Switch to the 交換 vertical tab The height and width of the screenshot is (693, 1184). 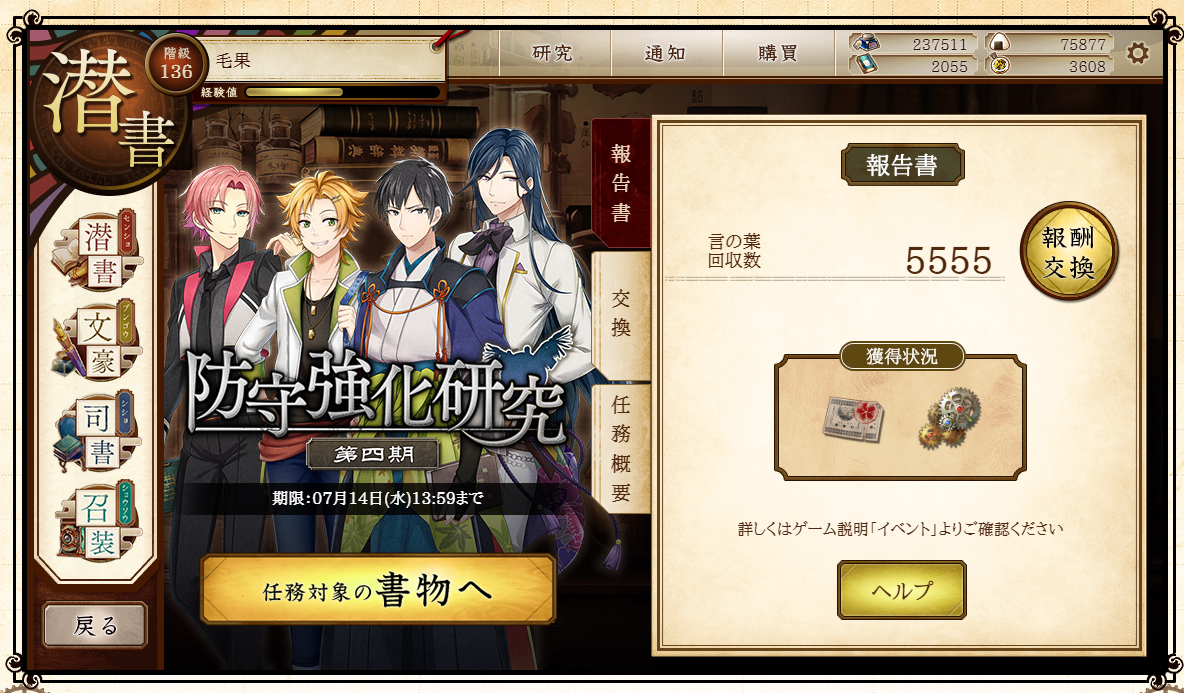621,316
